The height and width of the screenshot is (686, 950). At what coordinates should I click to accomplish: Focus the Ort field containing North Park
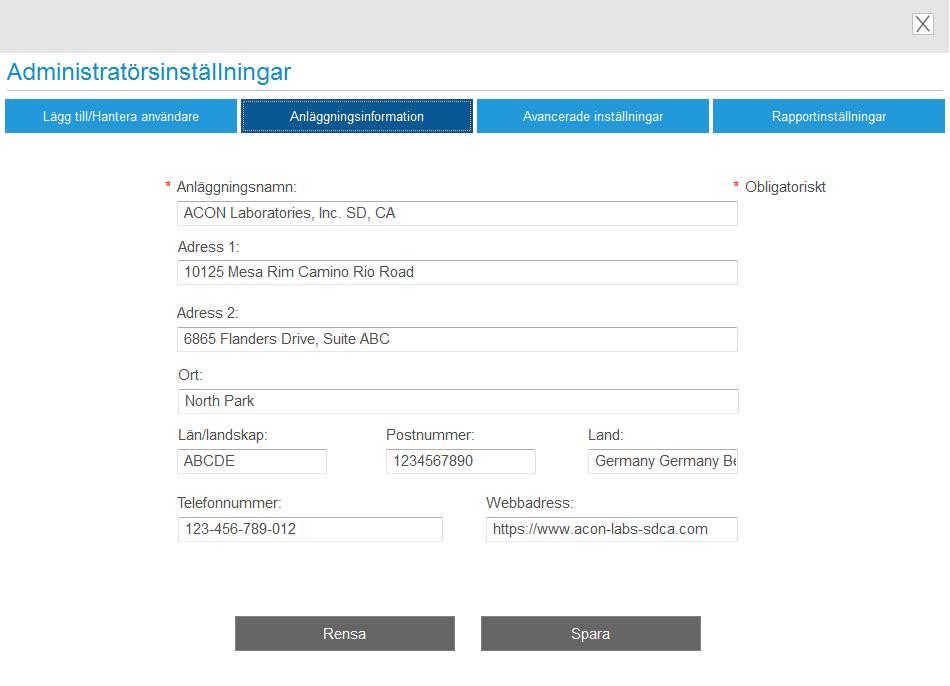tap(458, 401)
